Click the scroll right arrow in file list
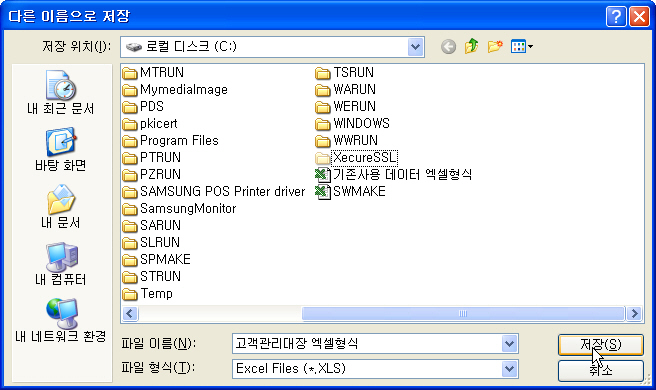This screenshot has height=390, width=656. coord(635,313)
